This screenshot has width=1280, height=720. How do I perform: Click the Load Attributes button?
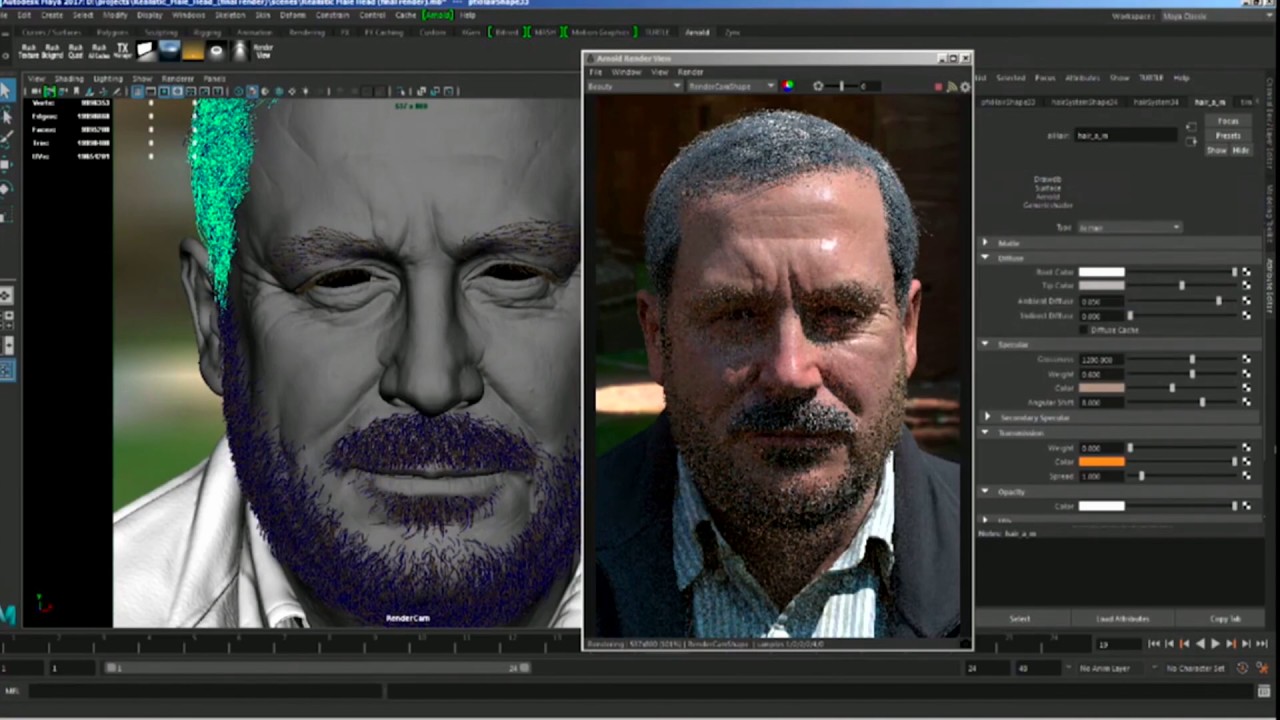click(x=1123, y=619)
